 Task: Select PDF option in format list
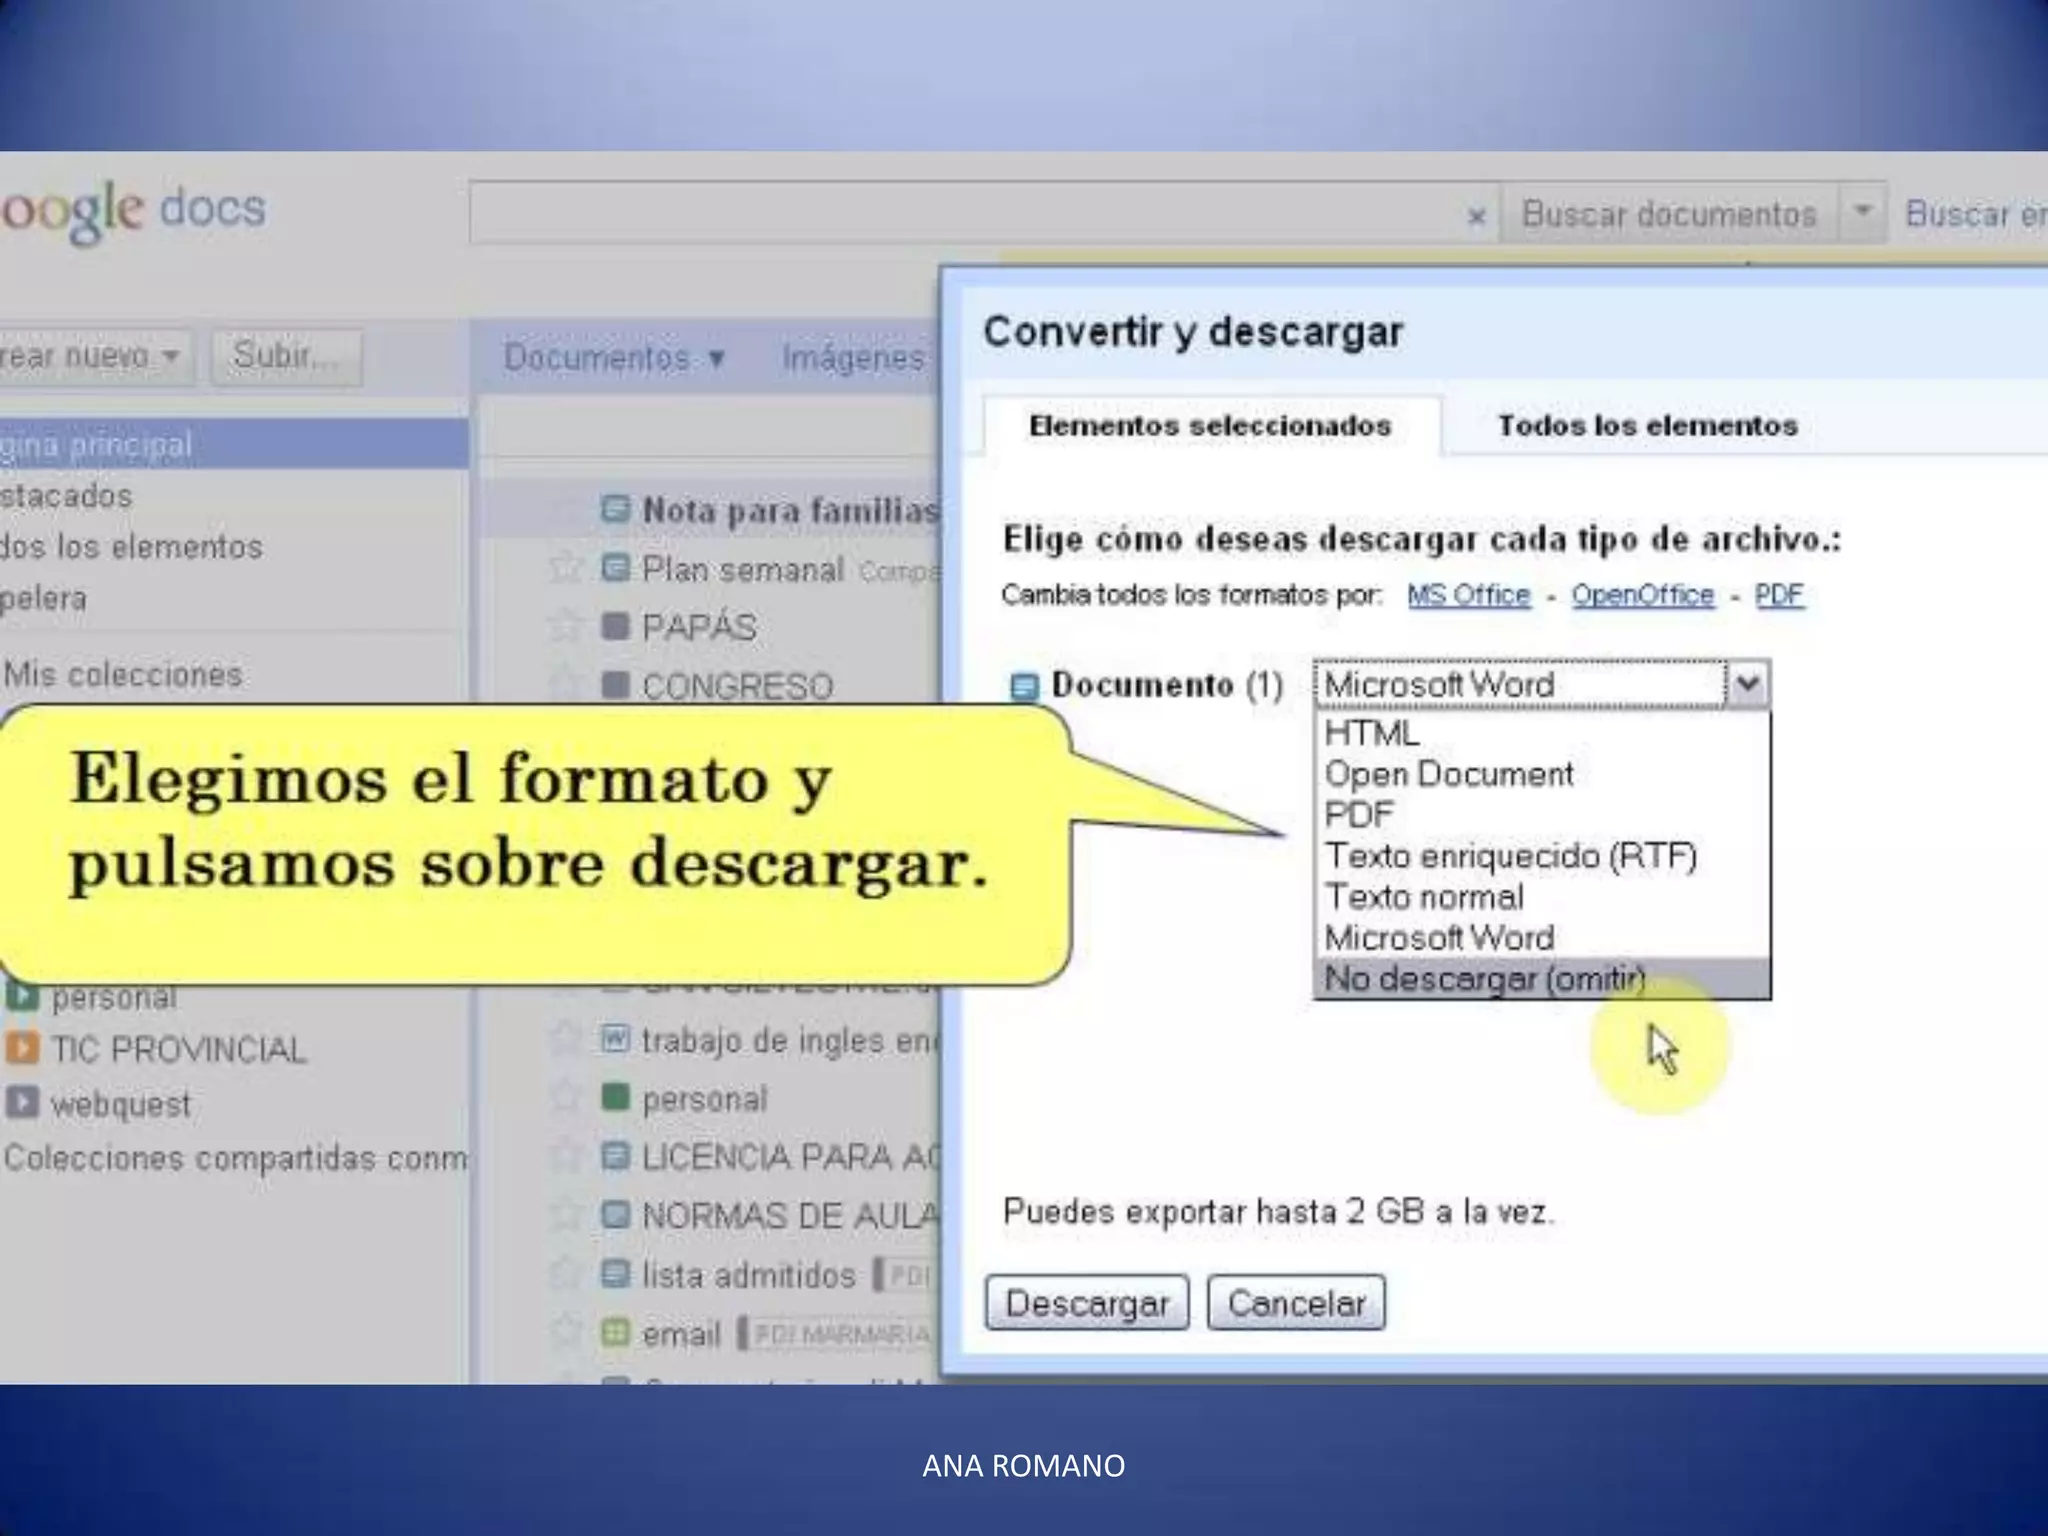coord(1359,815)
